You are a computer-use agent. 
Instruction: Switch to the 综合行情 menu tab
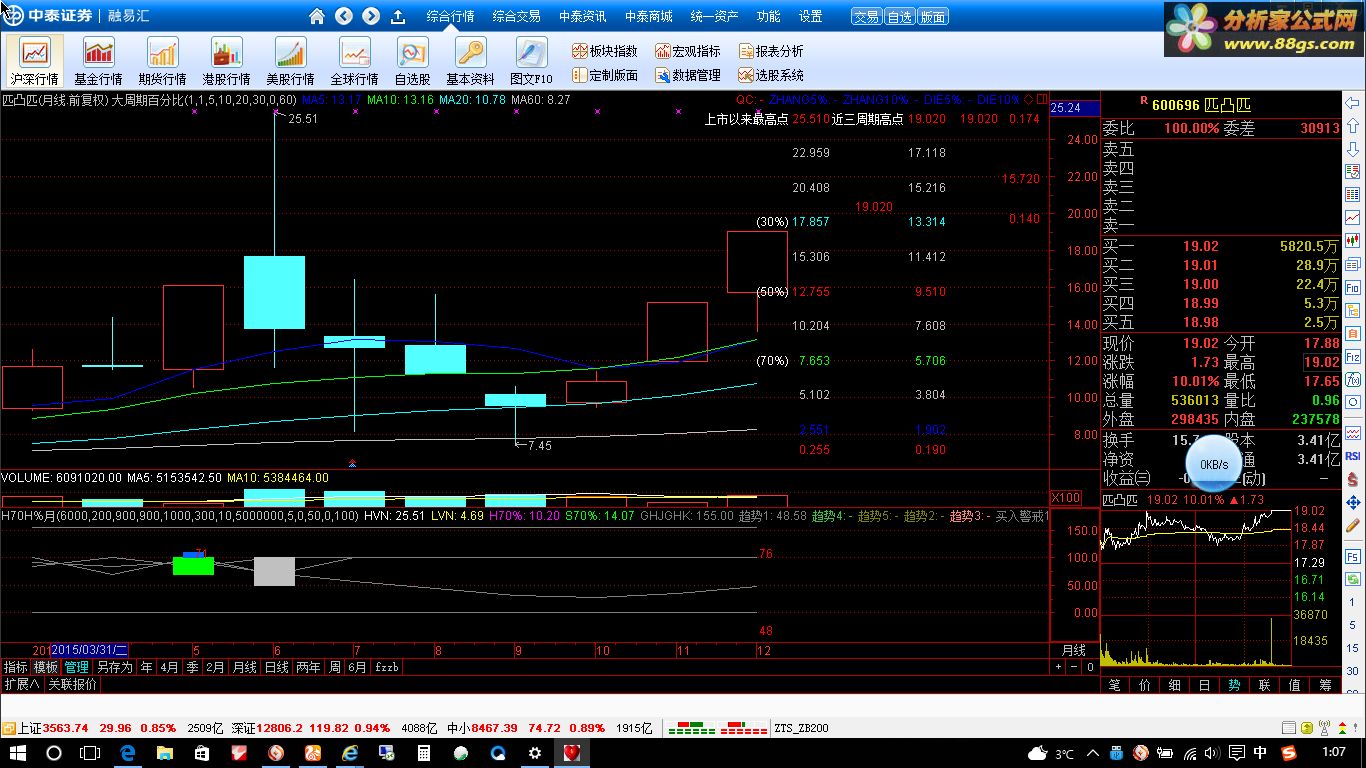tap(450, 16)
